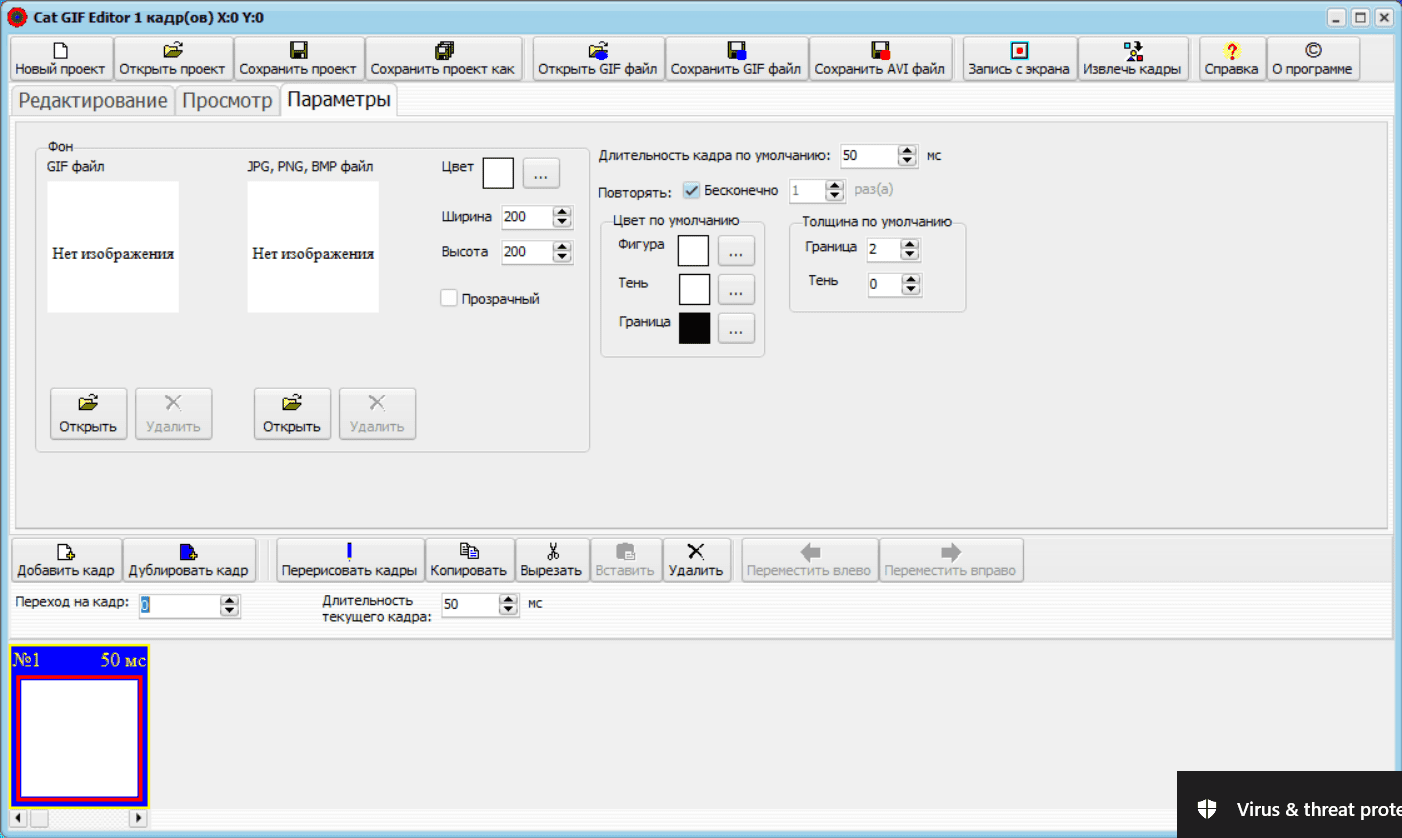Create a new project with Новый проект
Viewport: 1402px width, 838px height.
click(x=61, y=59)
